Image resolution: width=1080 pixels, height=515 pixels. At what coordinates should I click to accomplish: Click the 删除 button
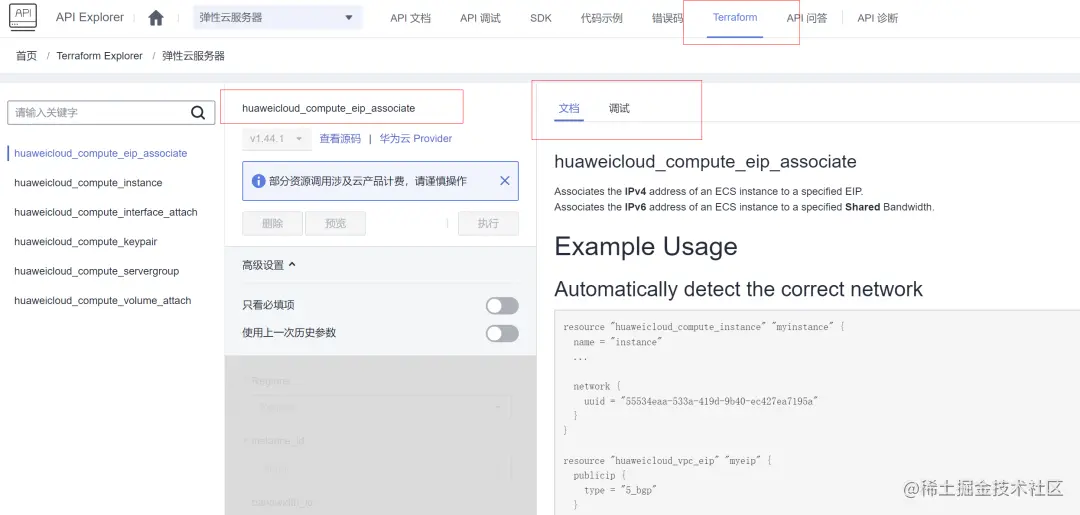pos(272,224)
